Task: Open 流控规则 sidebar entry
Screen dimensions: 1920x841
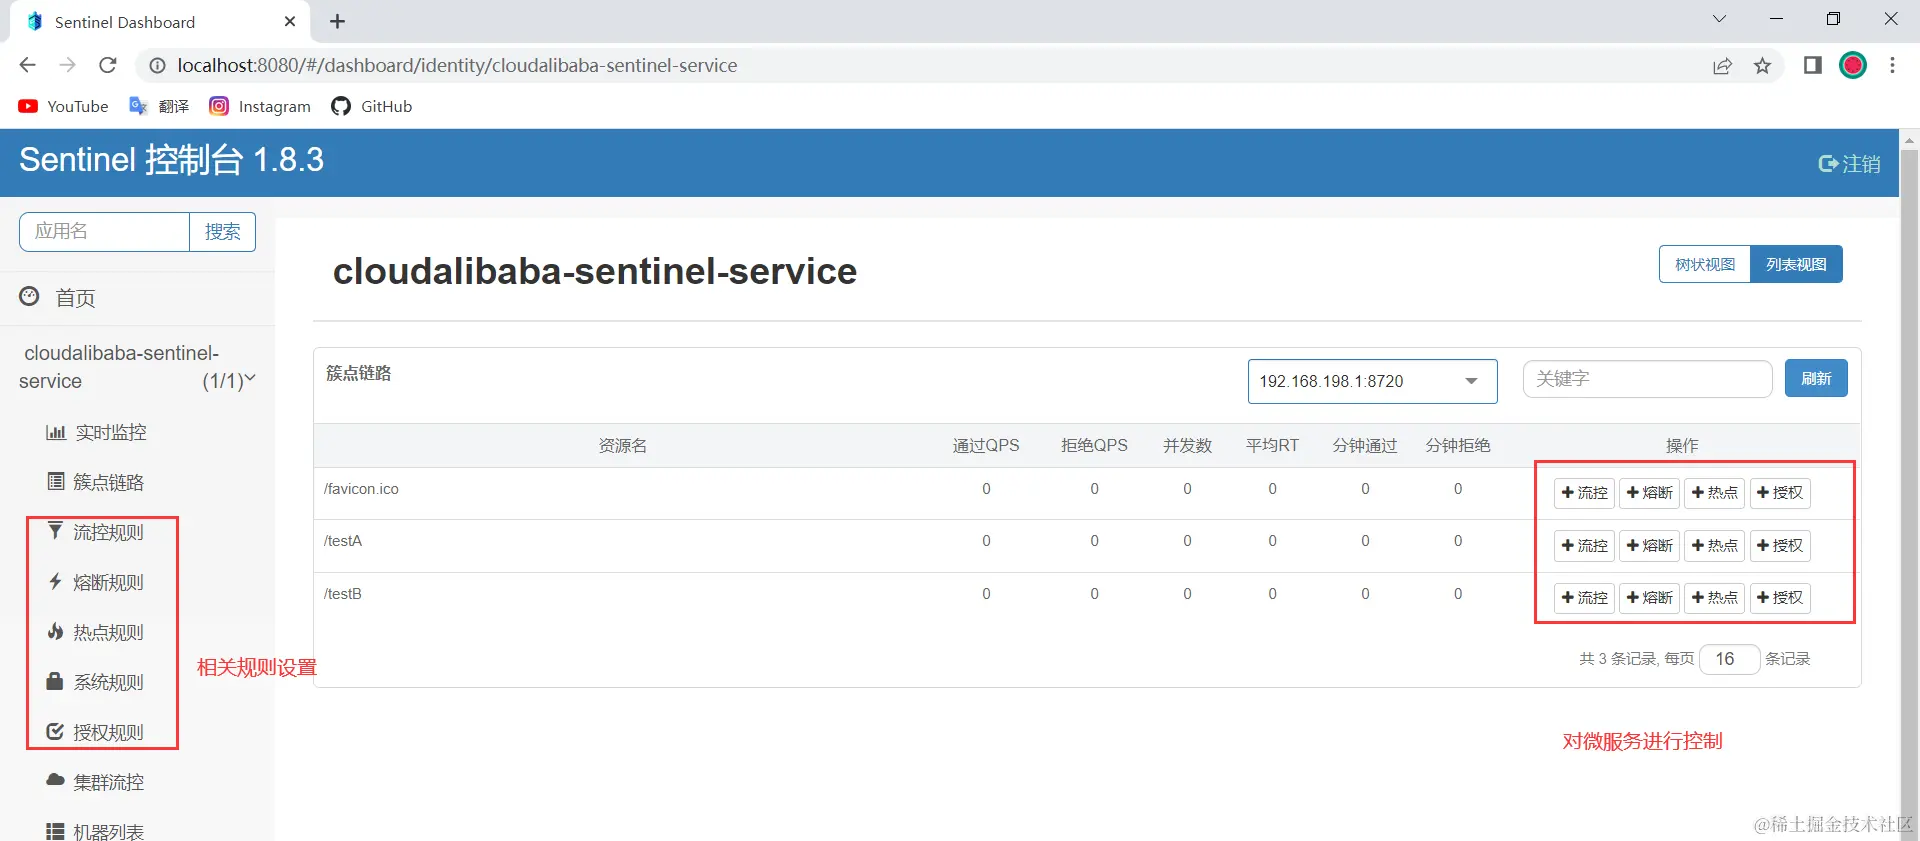Action: tap(96, 532)
